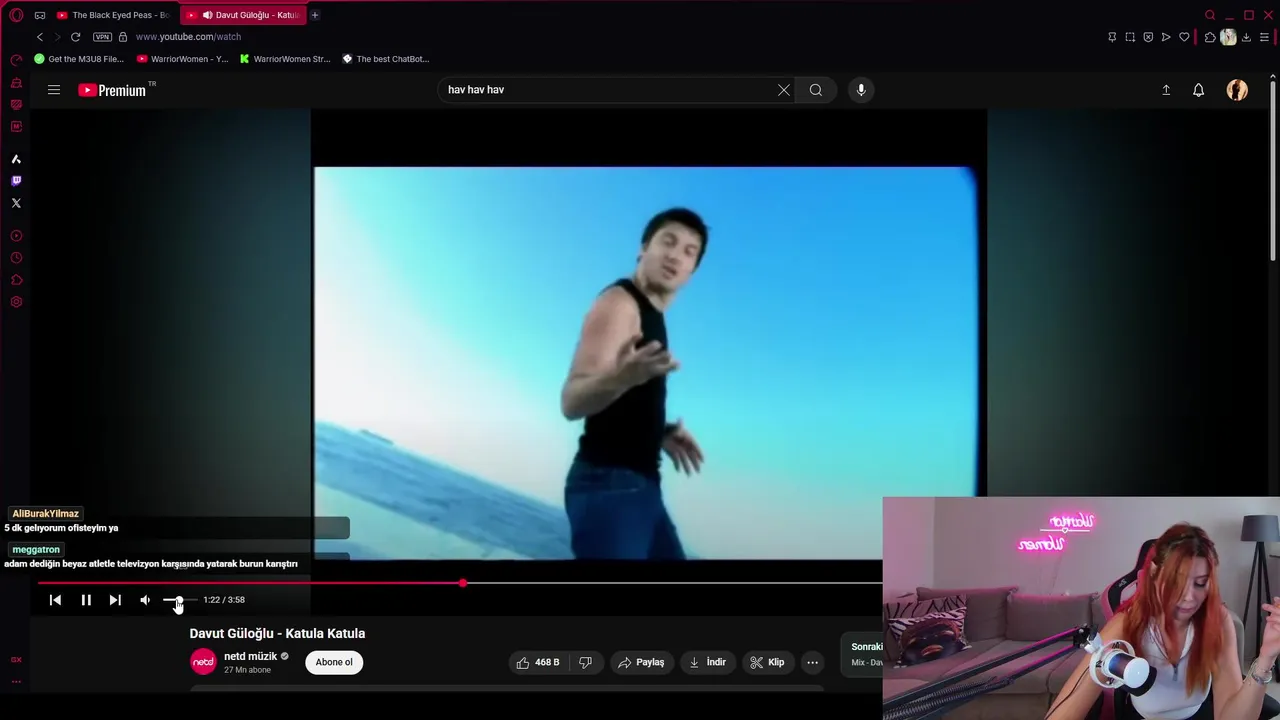The image size is (1280, 720).
Task: Create clip with Klip button
Action: tap(767, 662)
